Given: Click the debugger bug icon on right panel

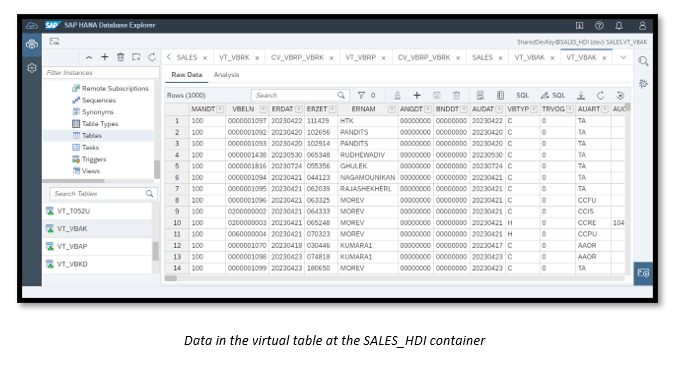Looking at the screenshot, I should pyautogui.click(x=643, y=84).
